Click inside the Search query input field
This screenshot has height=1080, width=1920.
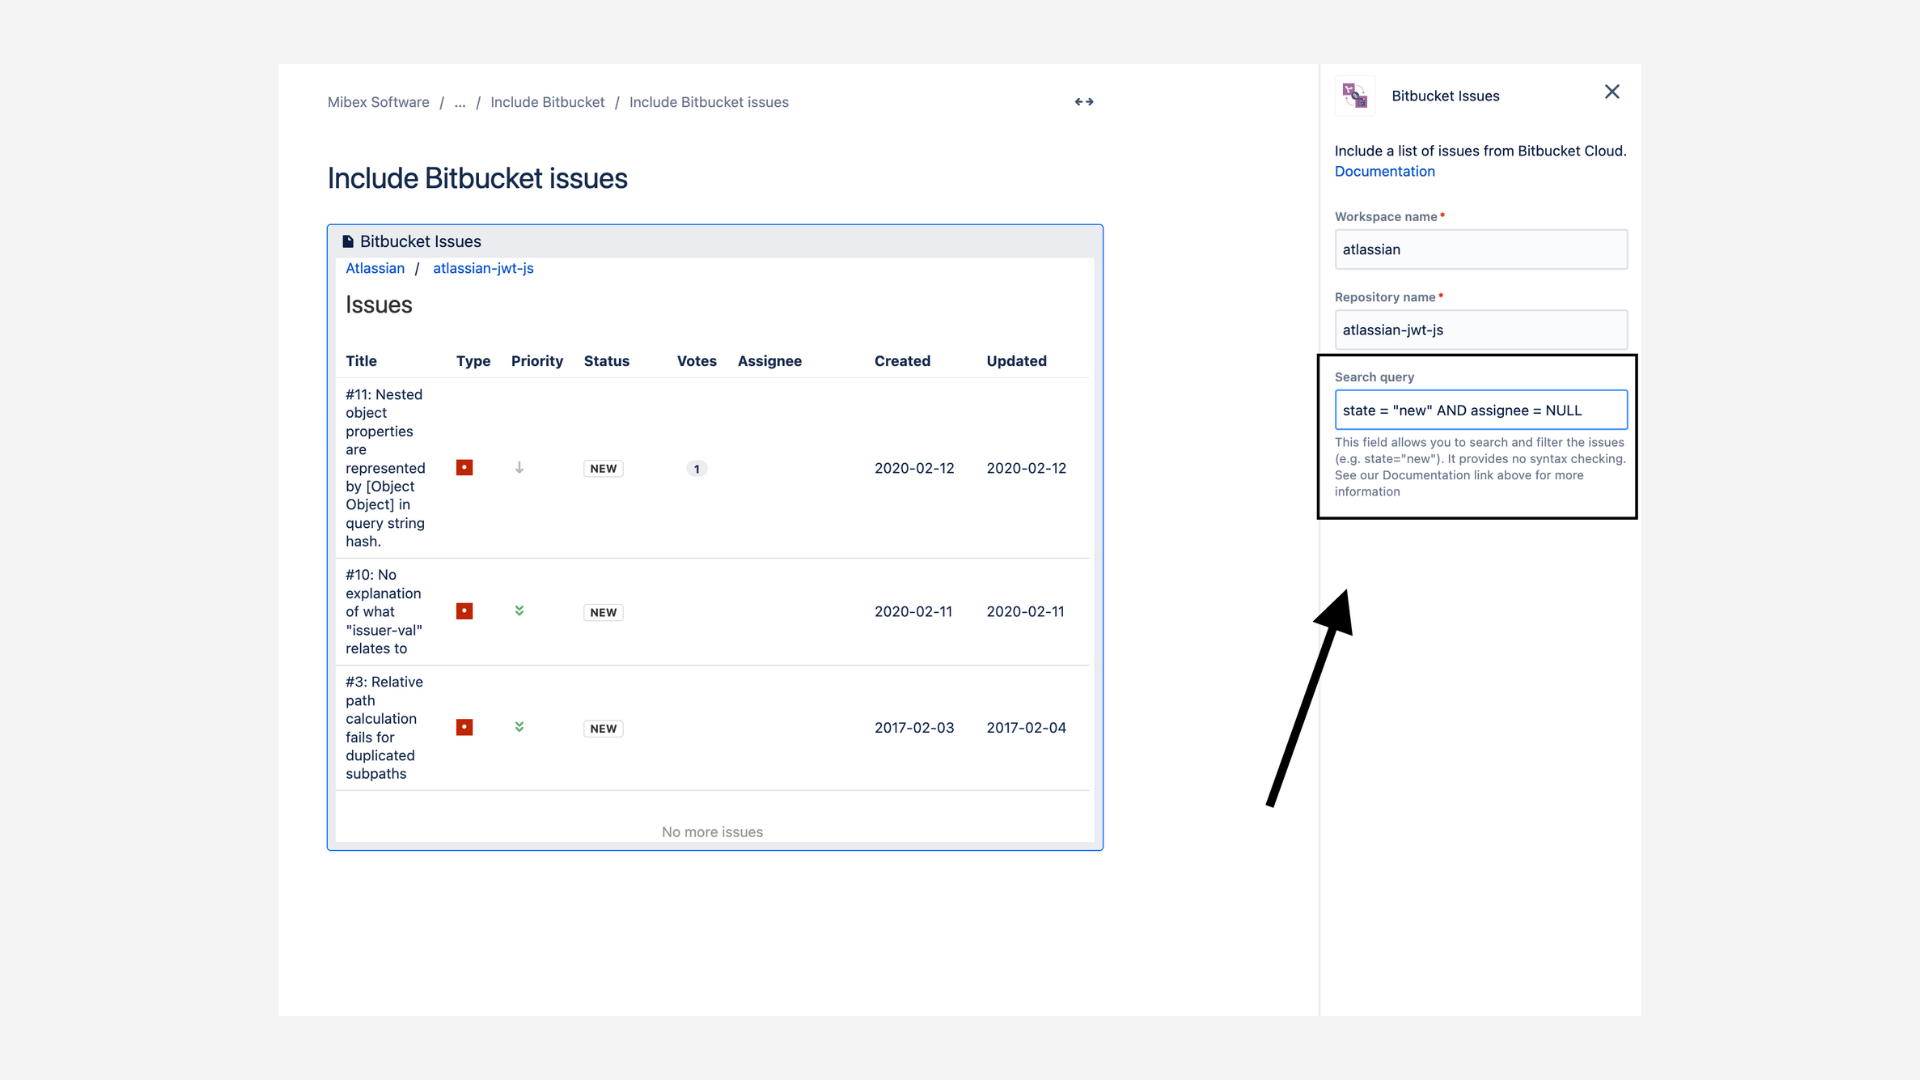(1481, 410)
